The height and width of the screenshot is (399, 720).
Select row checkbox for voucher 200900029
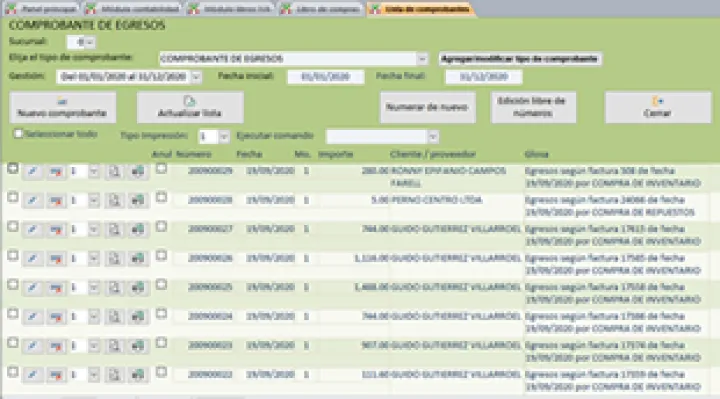pos(13,169)
